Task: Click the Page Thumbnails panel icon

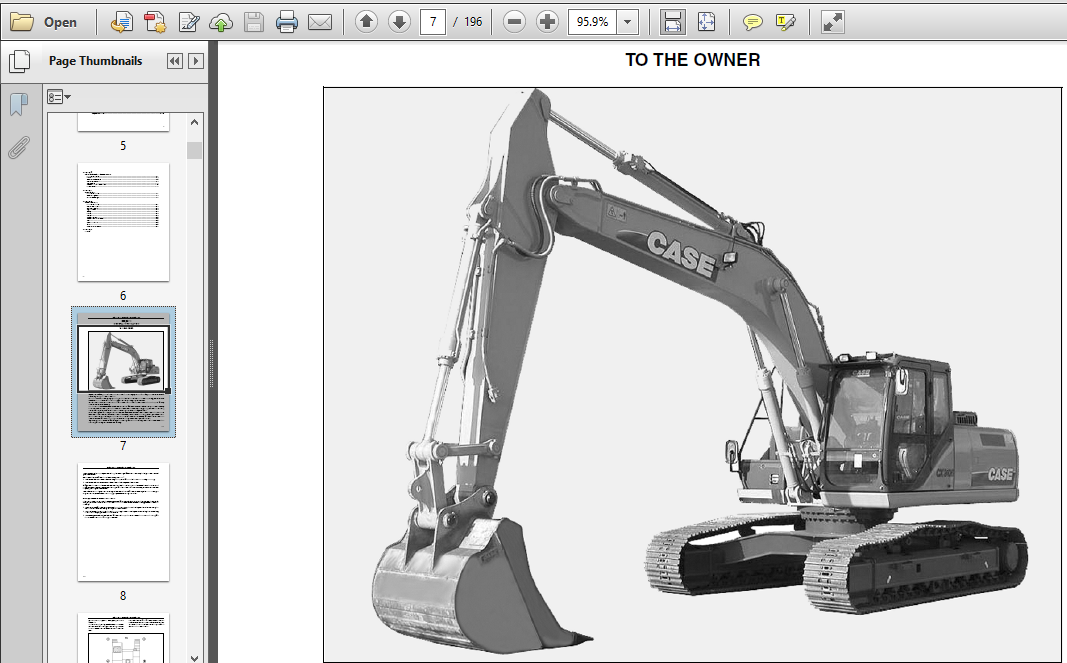Action: pos(20,61)
